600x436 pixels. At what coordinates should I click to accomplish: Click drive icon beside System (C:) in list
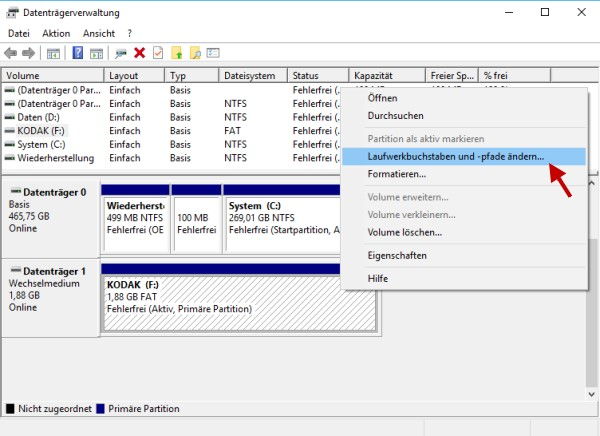pos(10,145)
